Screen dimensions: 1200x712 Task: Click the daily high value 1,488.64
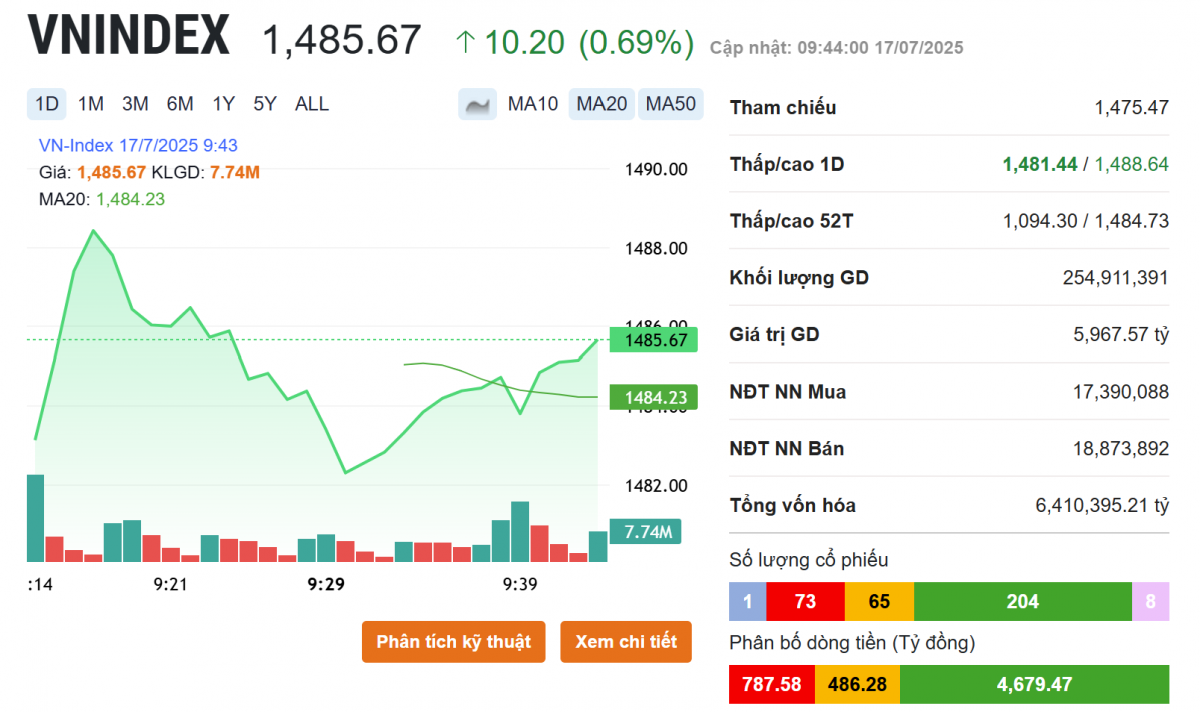tap(1132, 164)
